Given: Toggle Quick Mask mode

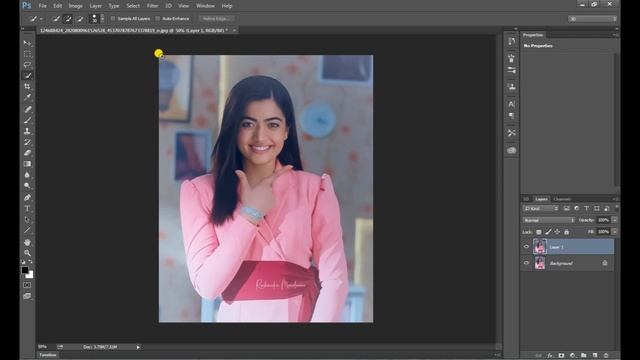Looking at the screenshot, I should pyautogui.click(x=27, y=285).
